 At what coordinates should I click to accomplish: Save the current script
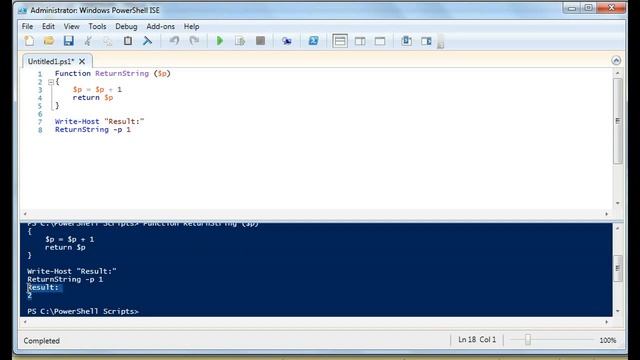click(x=69, y=41)
